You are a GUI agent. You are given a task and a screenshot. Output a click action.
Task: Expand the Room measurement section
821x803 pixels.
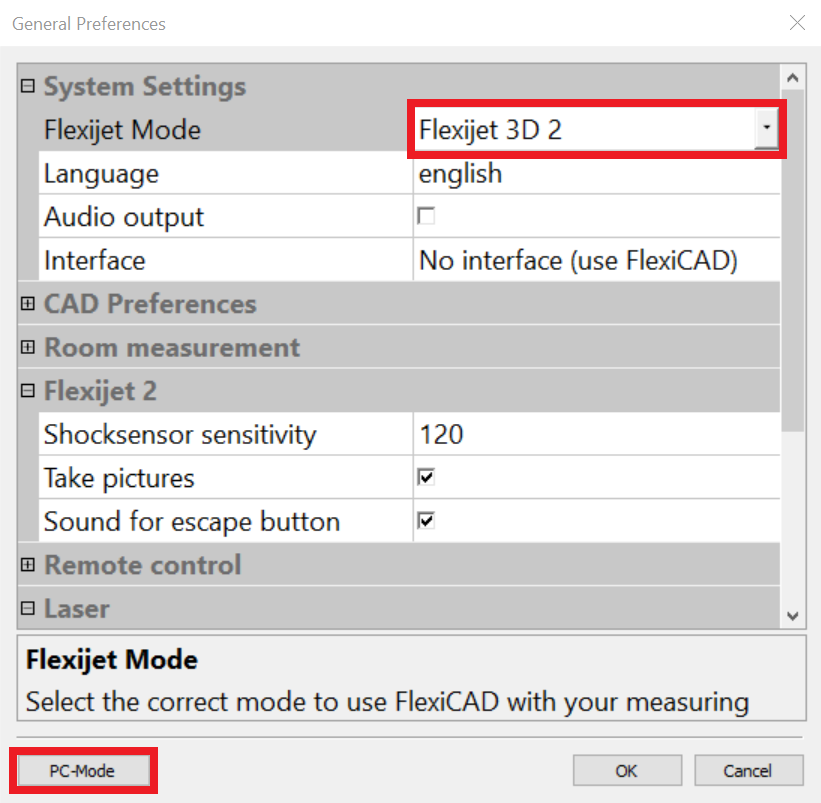(x=28, y=348)
